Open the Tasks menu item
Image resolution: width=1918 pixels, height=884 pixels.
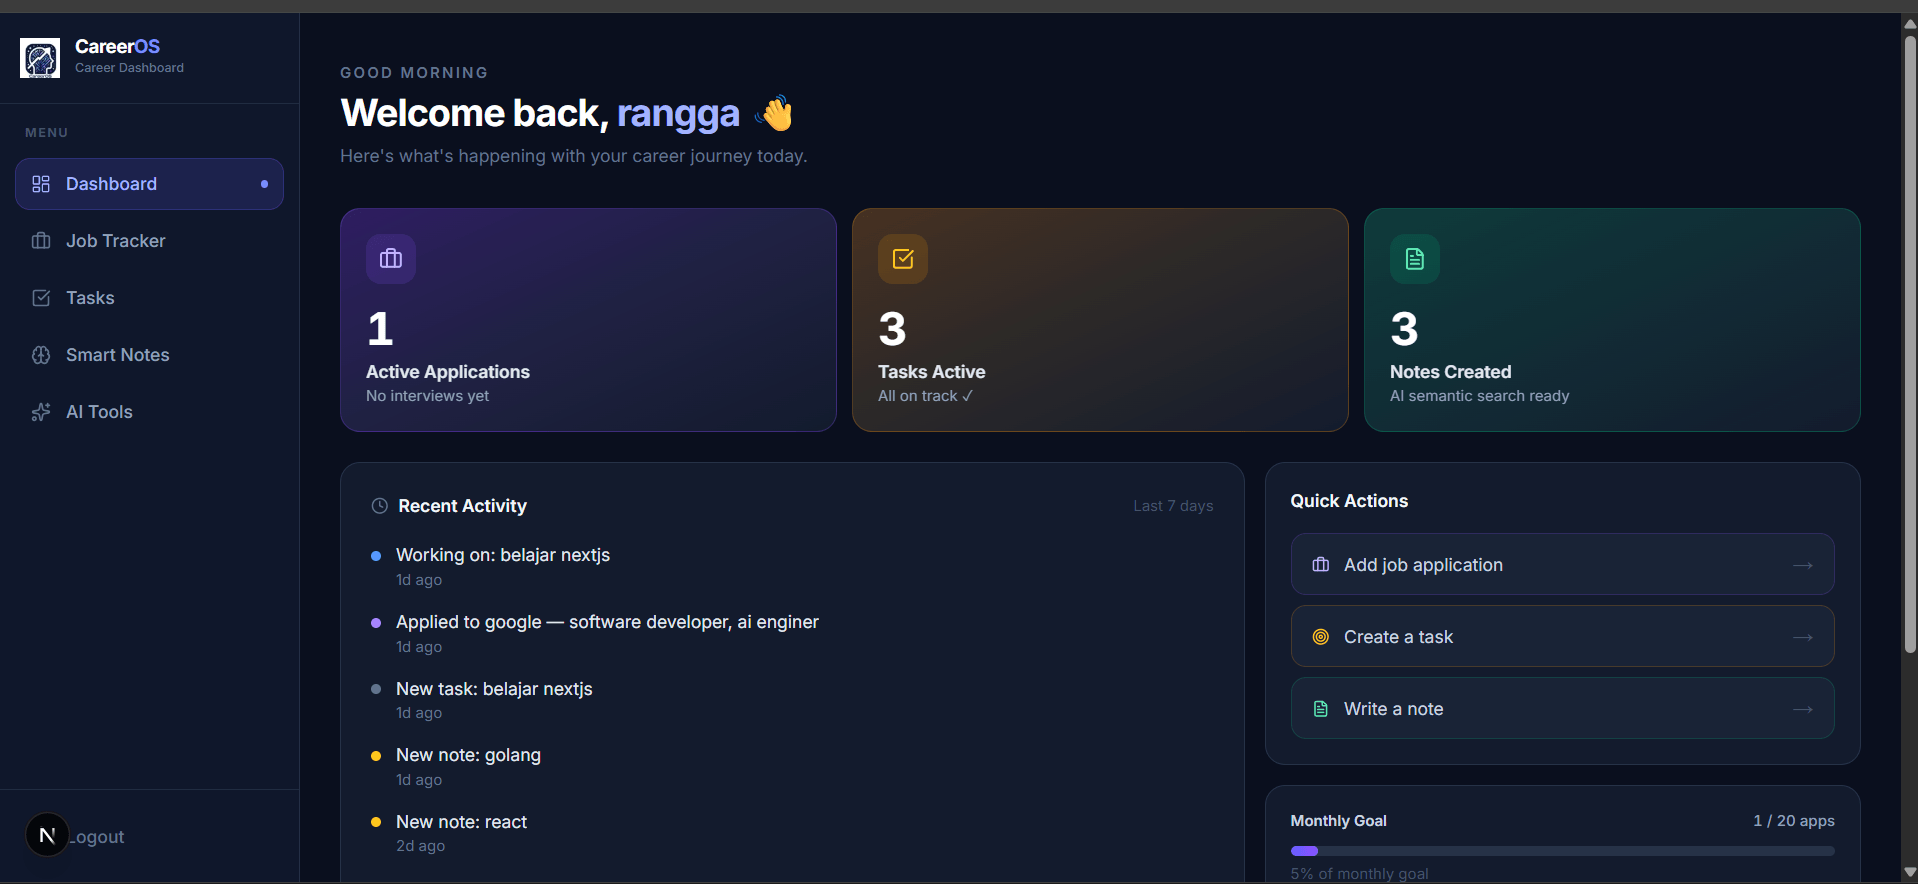[149, 298]
